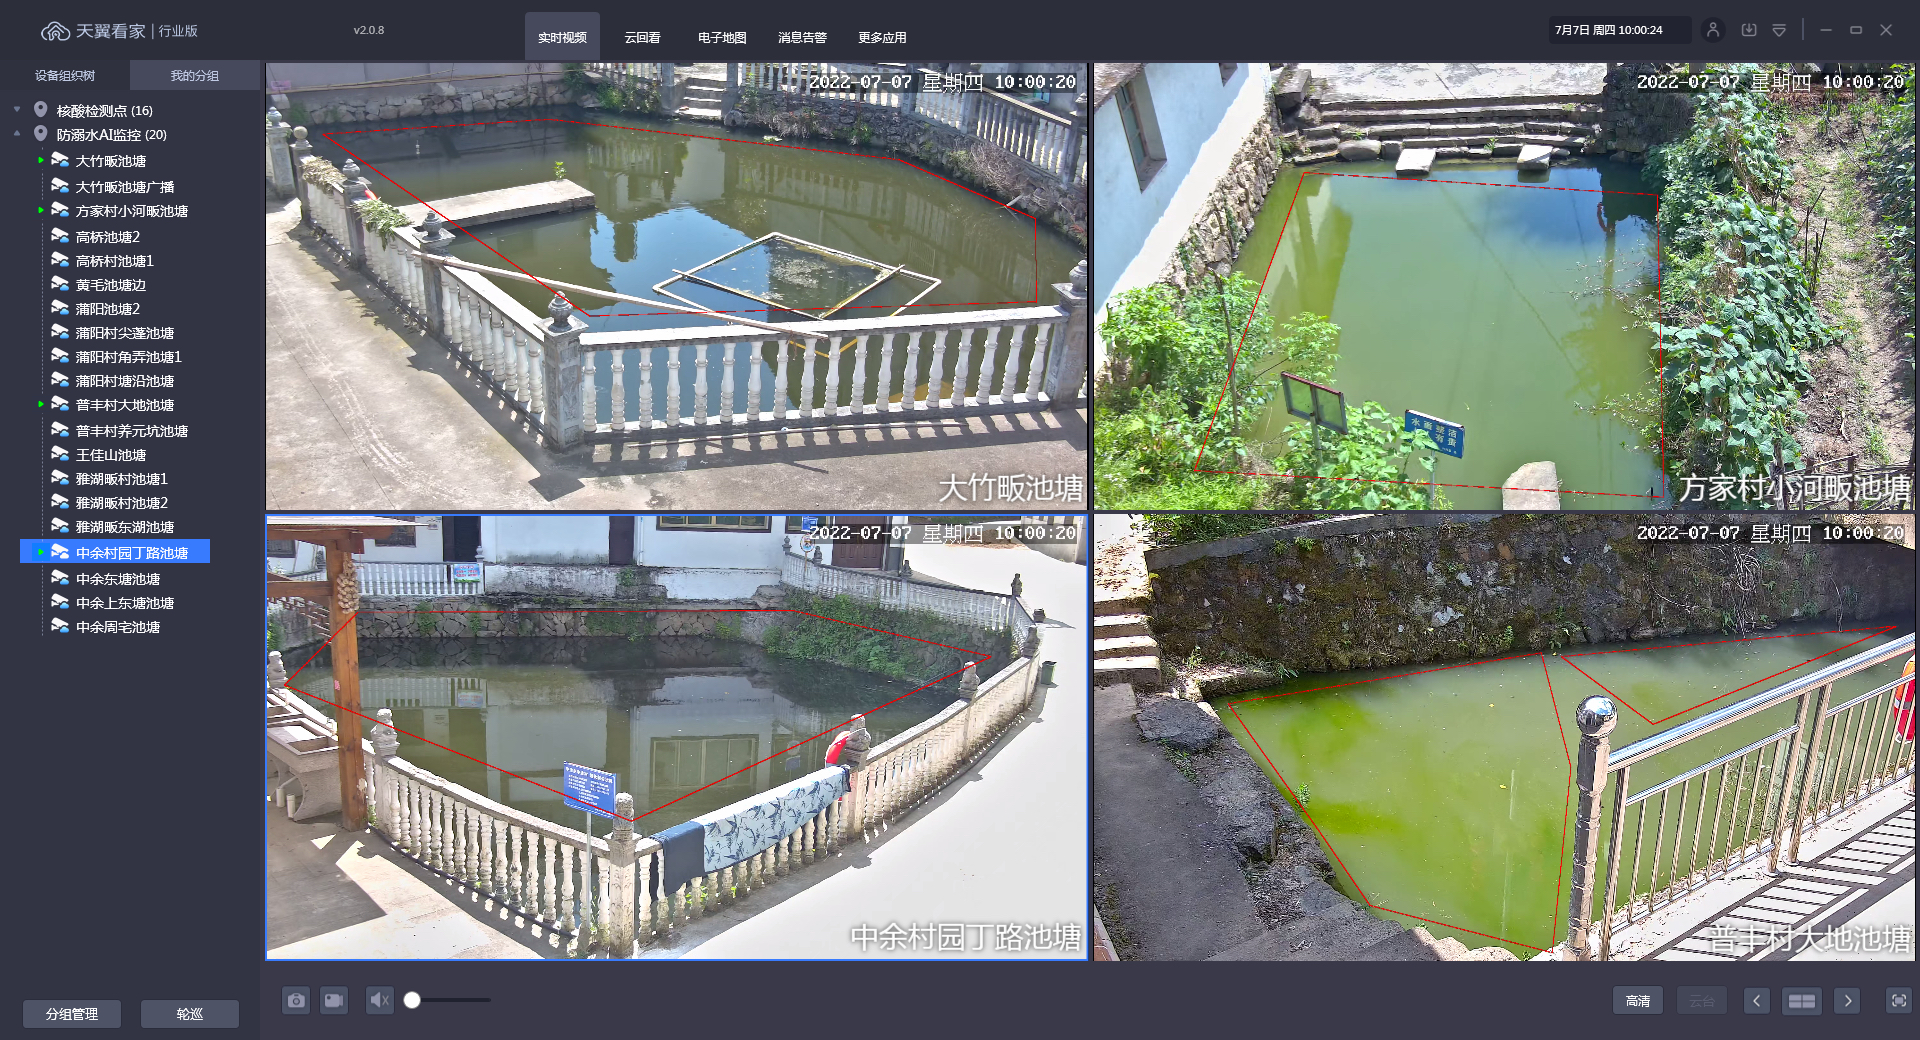The width and height of the screenshot is (1920, 1040).
Task: Select camera 普丰村大地池塘 in the tree
Action: [125, 405]
